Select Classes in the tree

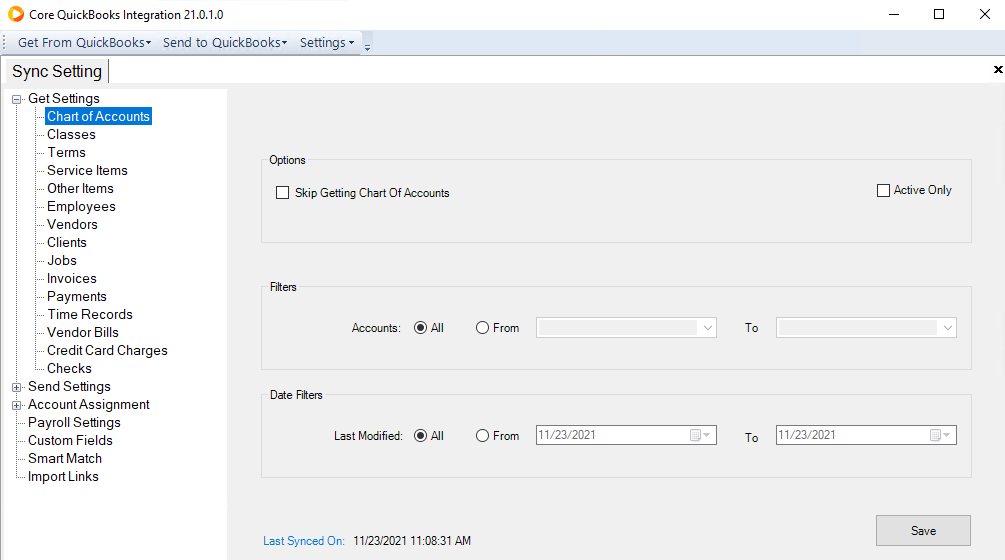click(71, 135)
